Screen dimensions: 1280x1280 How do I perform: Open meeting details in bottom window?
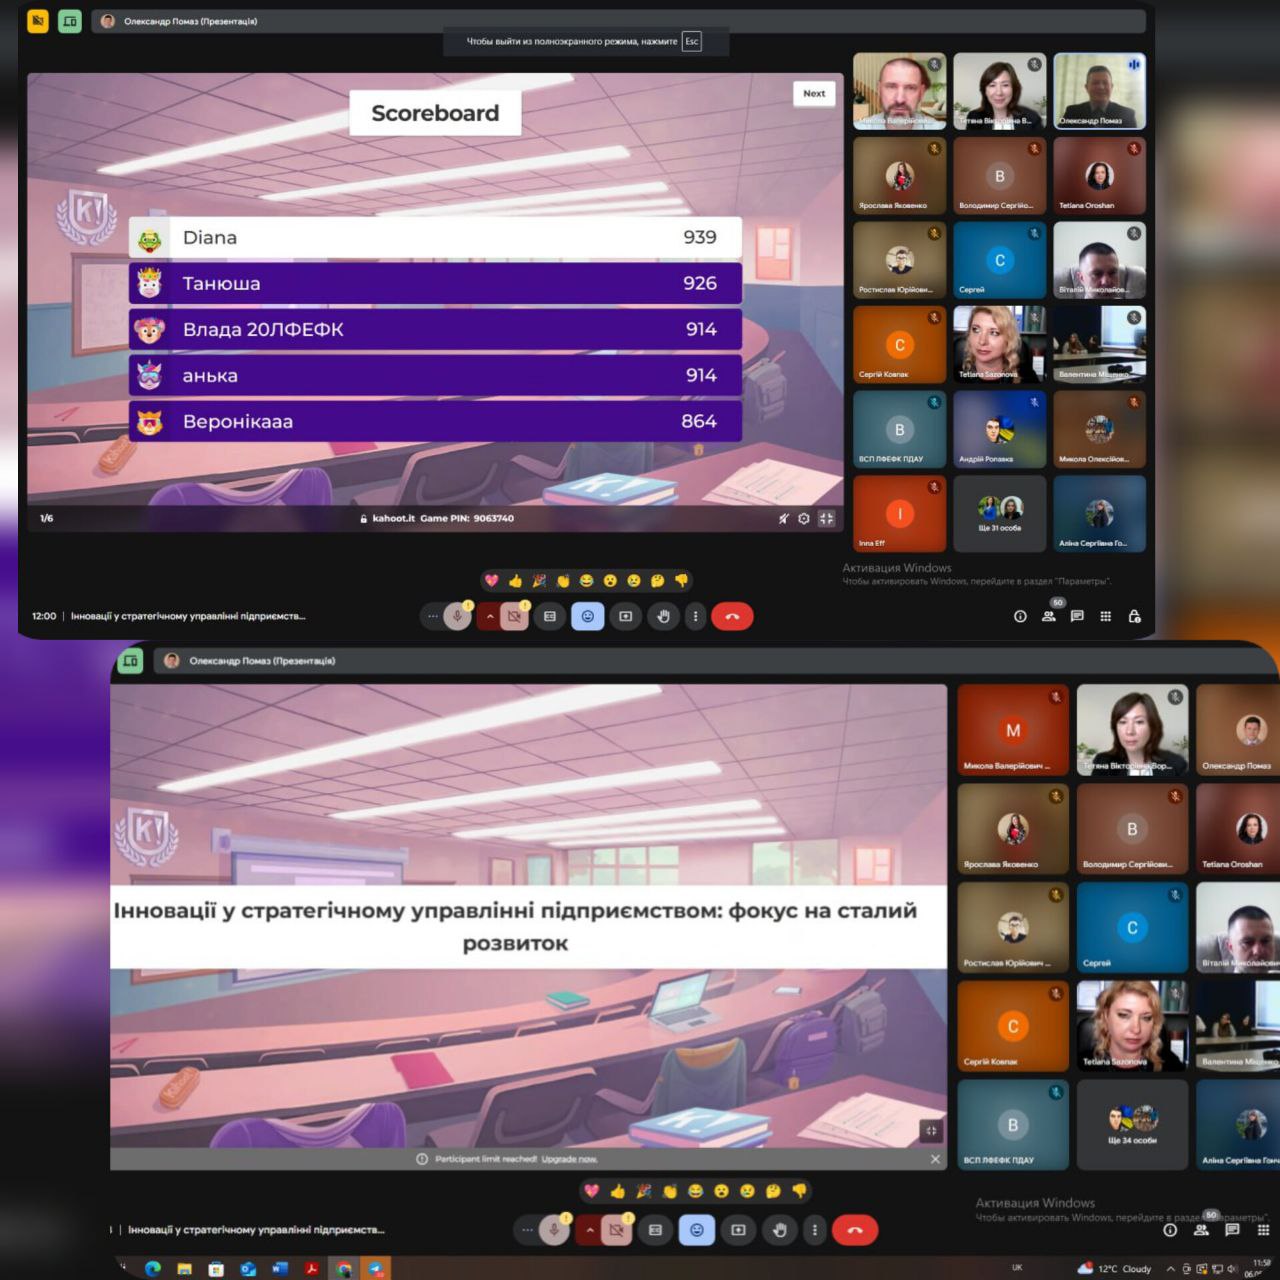point(1170,1230)
